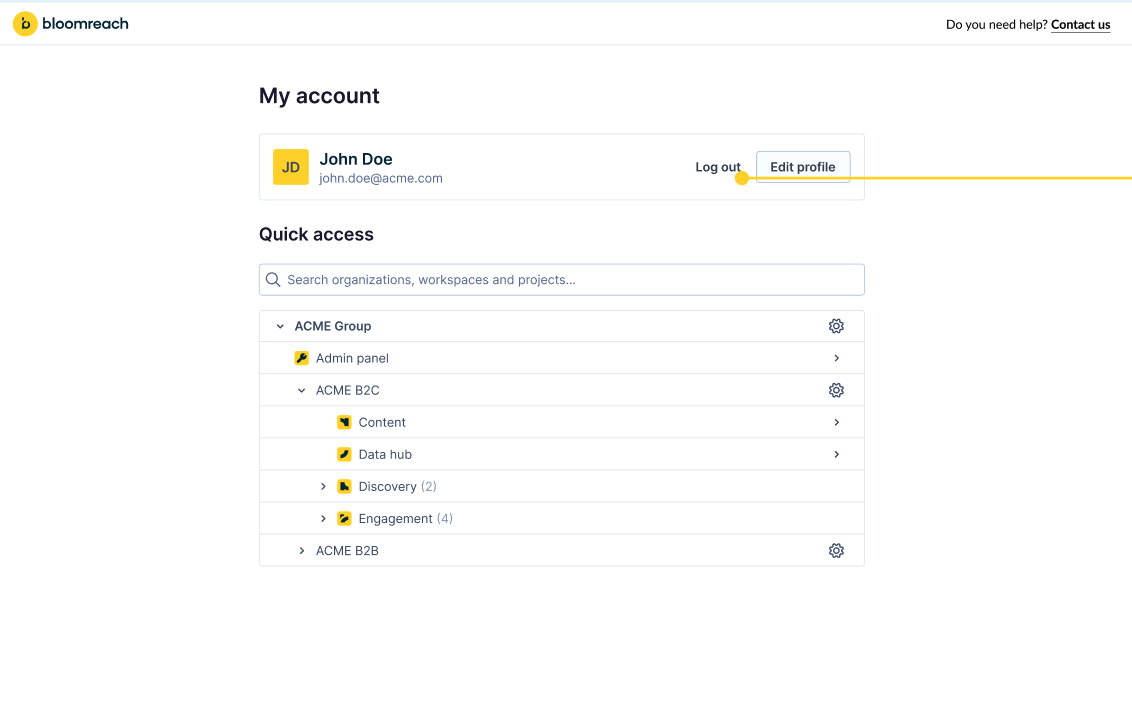This screenshot has width=1132, height=724.
Task: Click the Log out link
Action: [717, 167]
